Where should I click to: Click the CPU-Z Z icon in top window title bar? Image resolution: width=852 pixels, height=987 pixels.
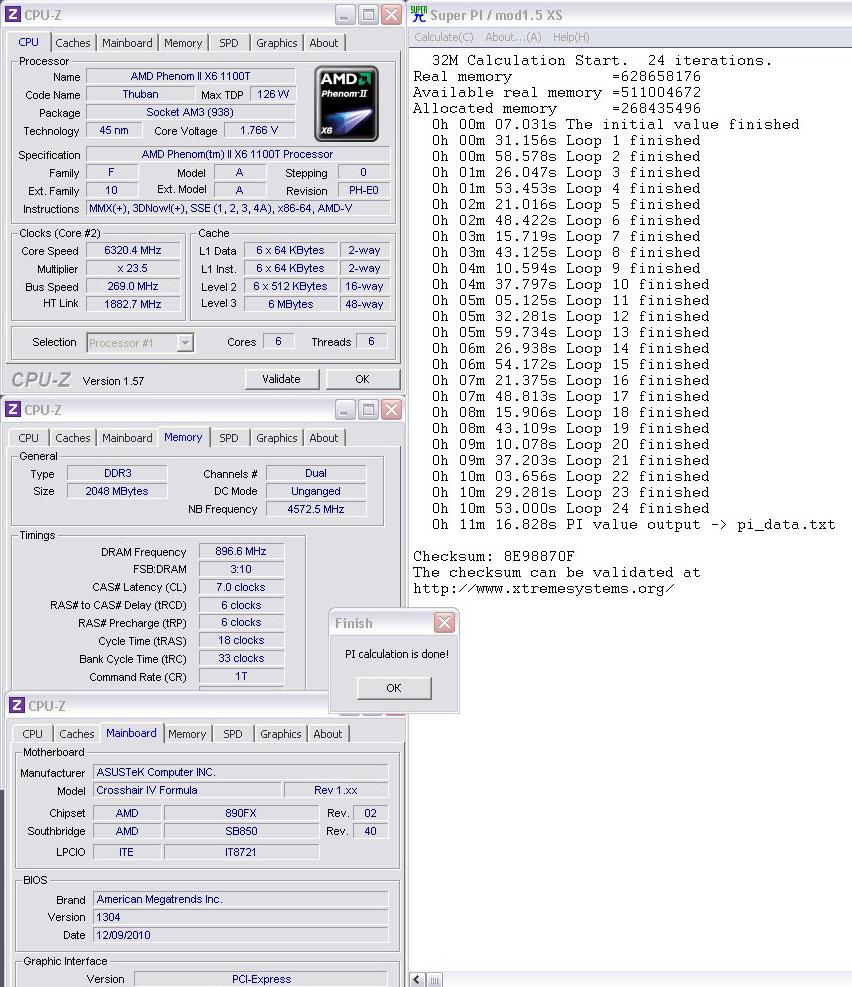(13, 14)
